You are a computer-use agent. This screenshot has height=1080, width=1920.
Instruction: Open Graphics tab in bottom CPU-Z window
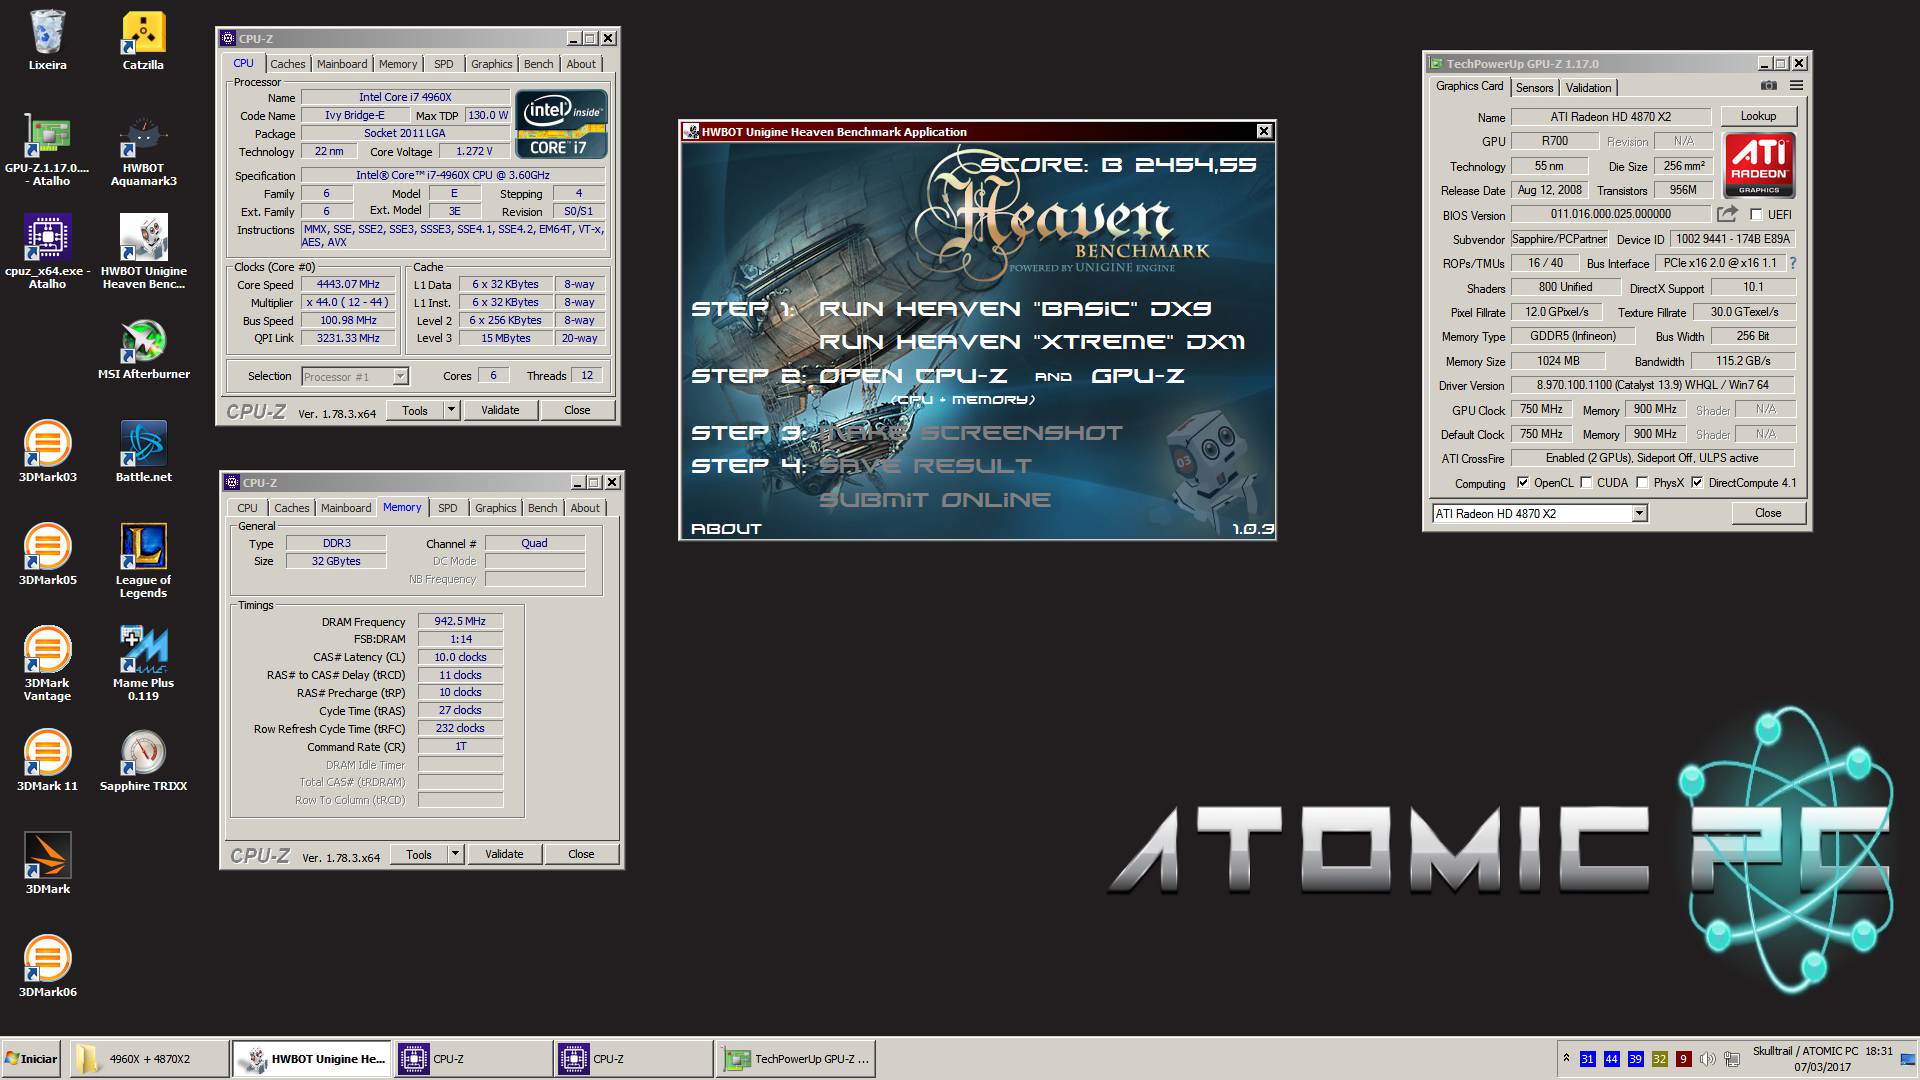pyautogui.click(x=496, y=508)
